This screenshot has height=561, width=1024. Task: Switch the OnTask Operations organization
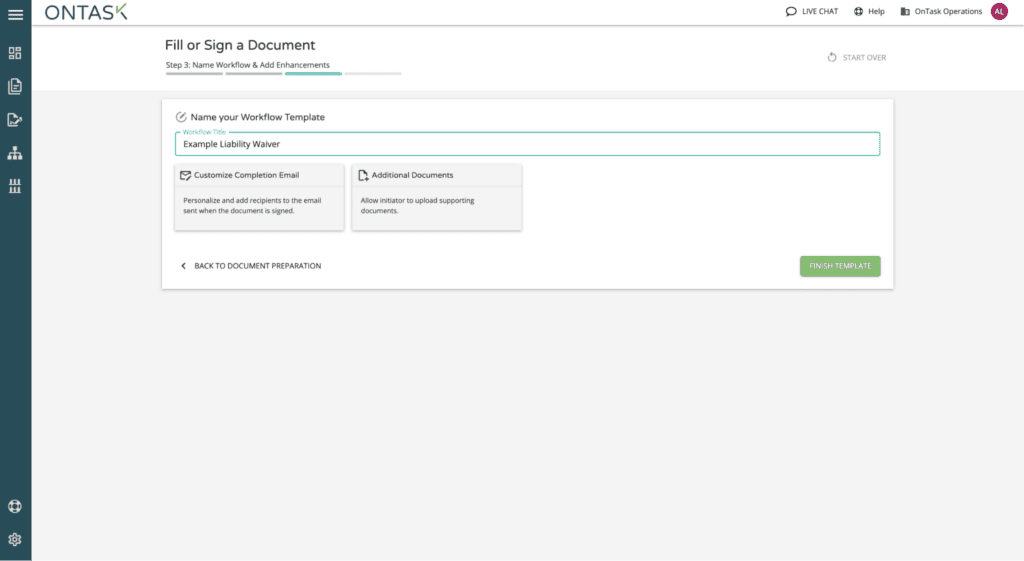click(941, 11)
